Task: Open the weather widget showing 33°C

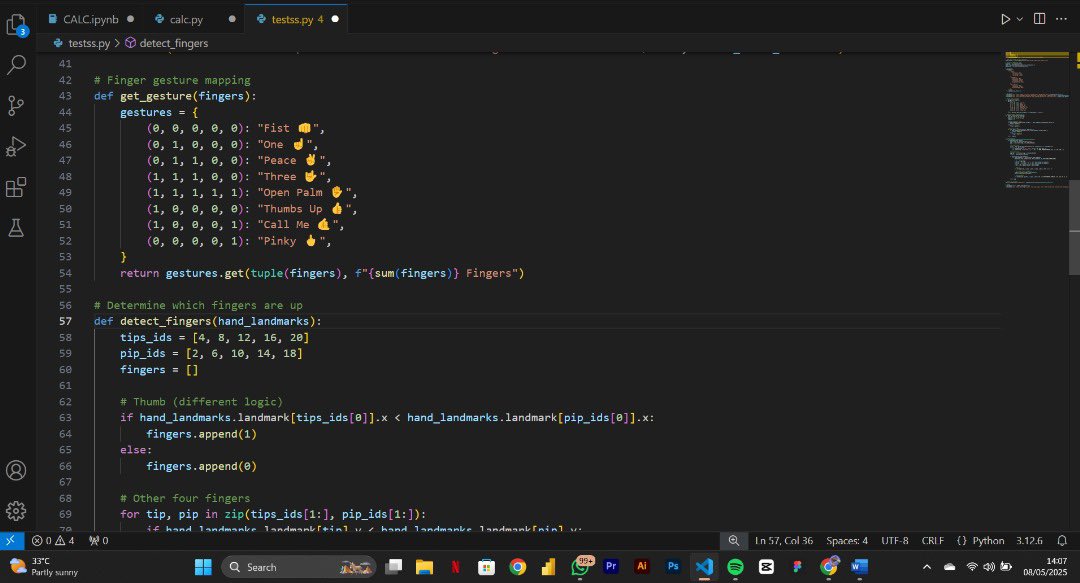Action: (x=45, y=566)
